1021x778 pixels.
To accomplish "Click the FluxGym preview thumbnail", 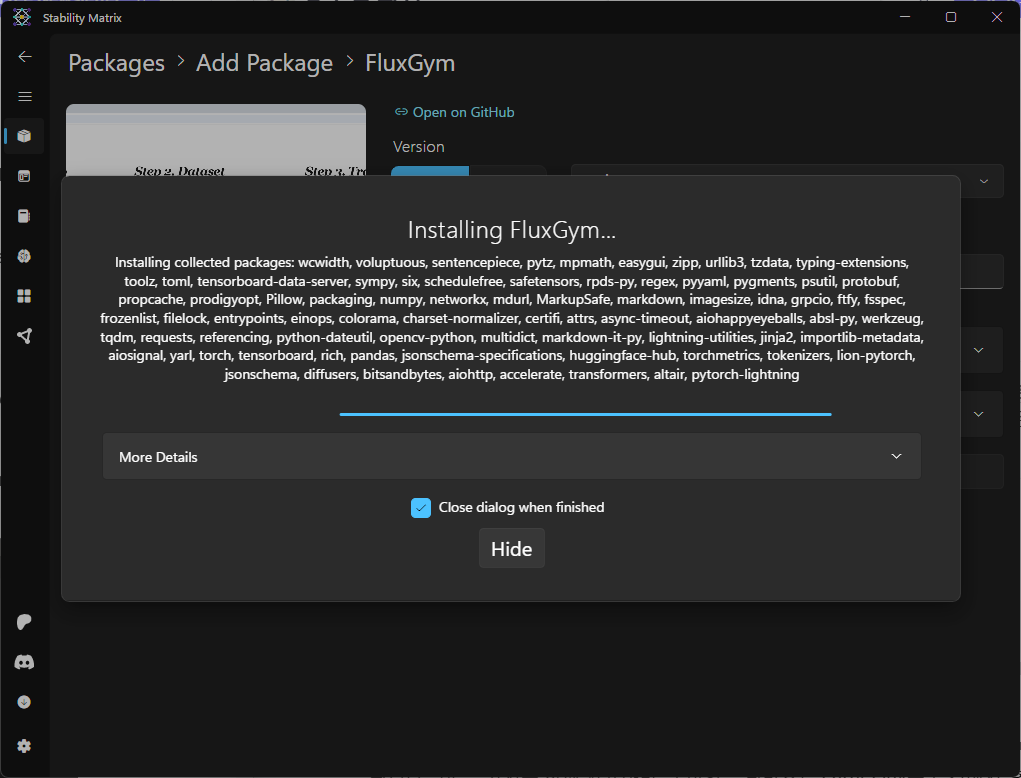I will pyautogui.click(x=216, y=140).
